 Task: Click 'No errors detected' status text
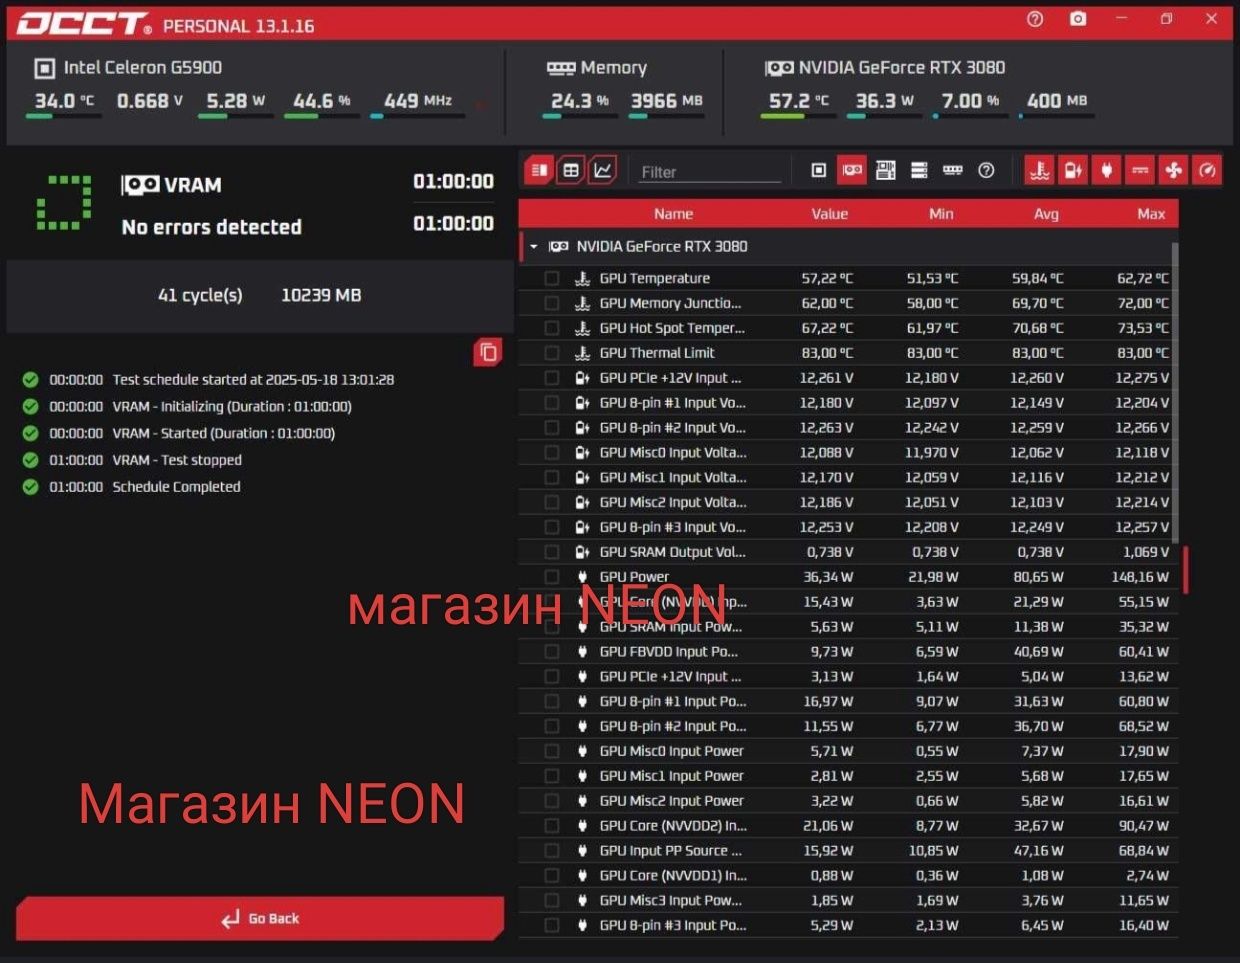click(211, 227)
